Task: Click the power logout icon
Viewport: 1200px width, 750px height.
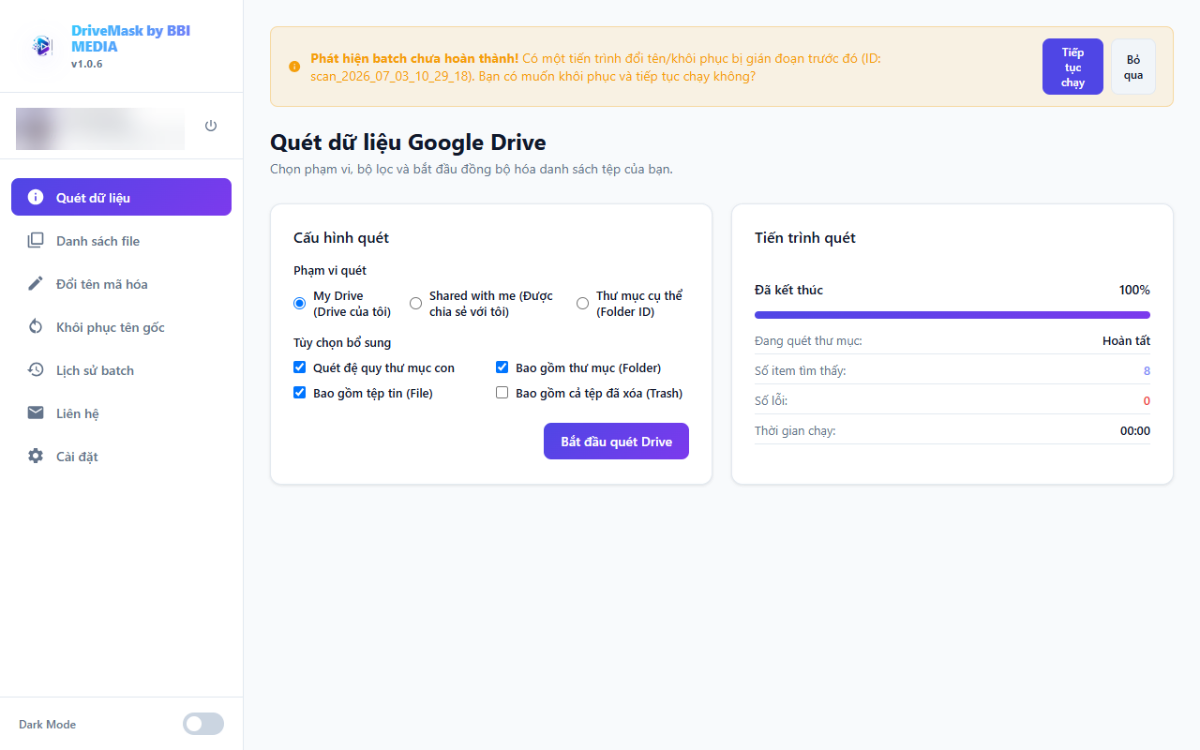Action: coord(211,126)
